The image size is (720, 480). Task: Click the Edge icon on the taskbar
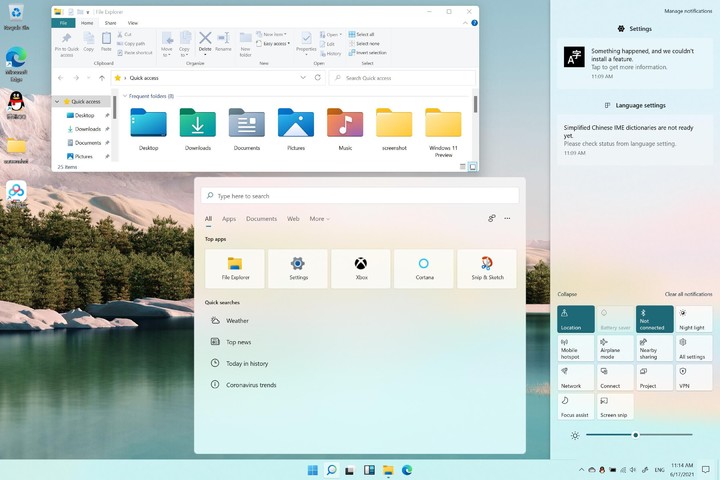407,470
